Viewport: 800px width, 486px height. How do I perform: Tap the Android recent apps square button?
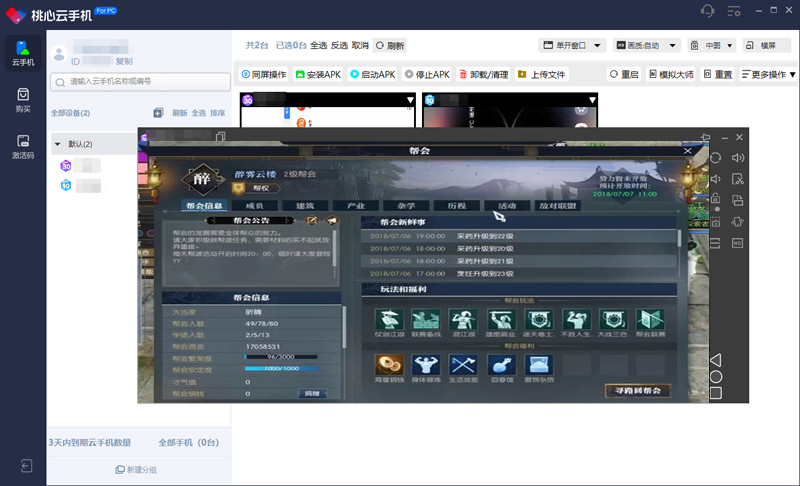[x=716, y=393]
